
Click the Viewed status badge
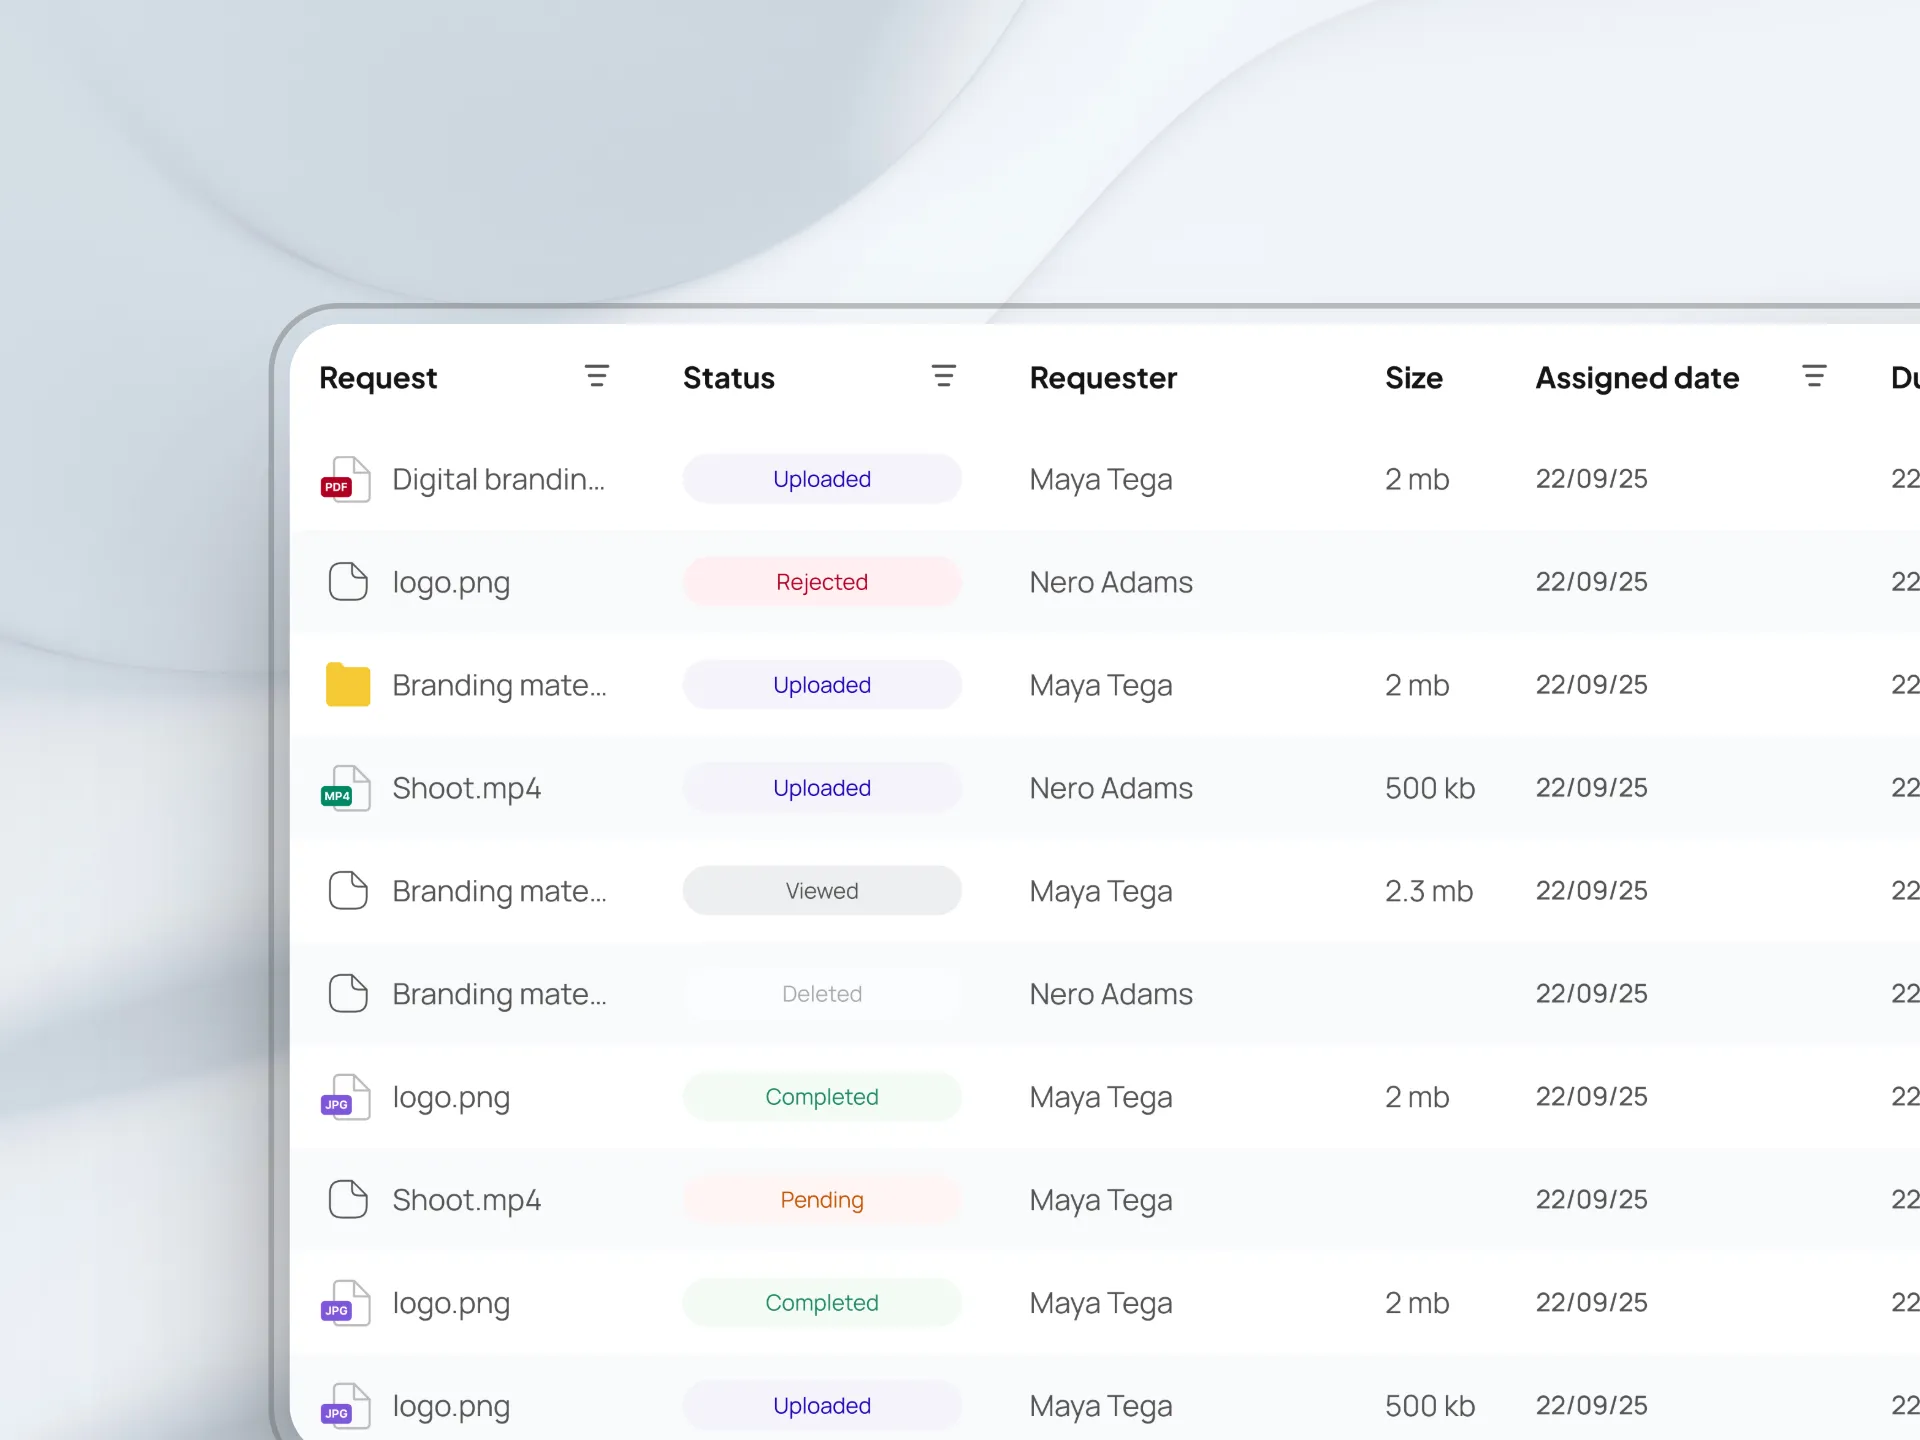[822, 891]
